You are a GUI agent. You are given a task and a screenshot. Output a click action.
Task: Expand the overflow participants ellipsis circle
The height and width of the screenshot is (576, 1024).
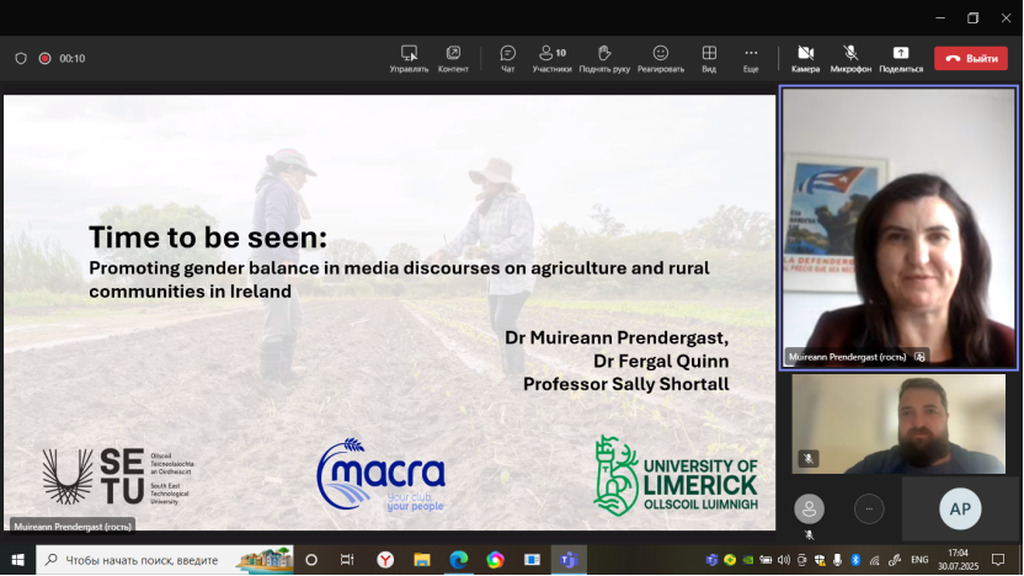868,509
